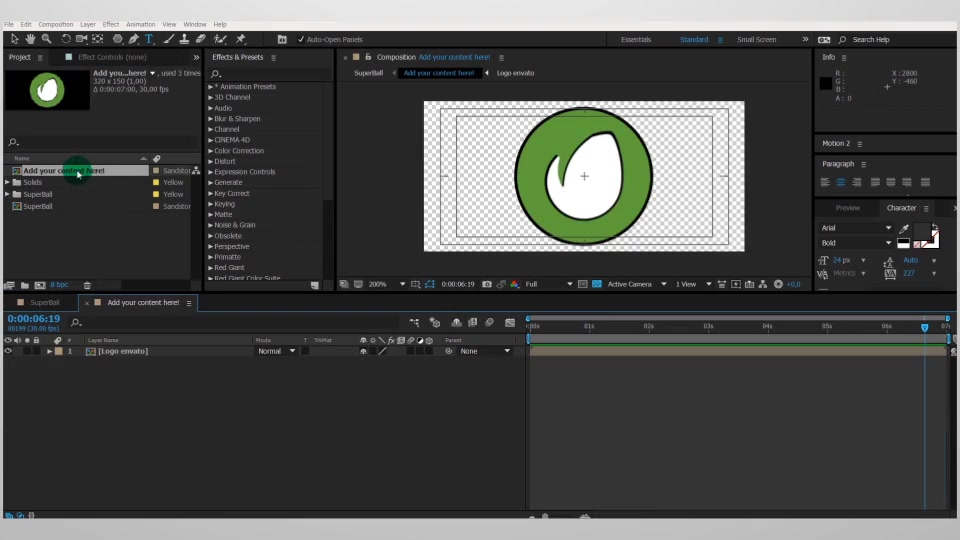Select the Rotation tool

[65, 39]
